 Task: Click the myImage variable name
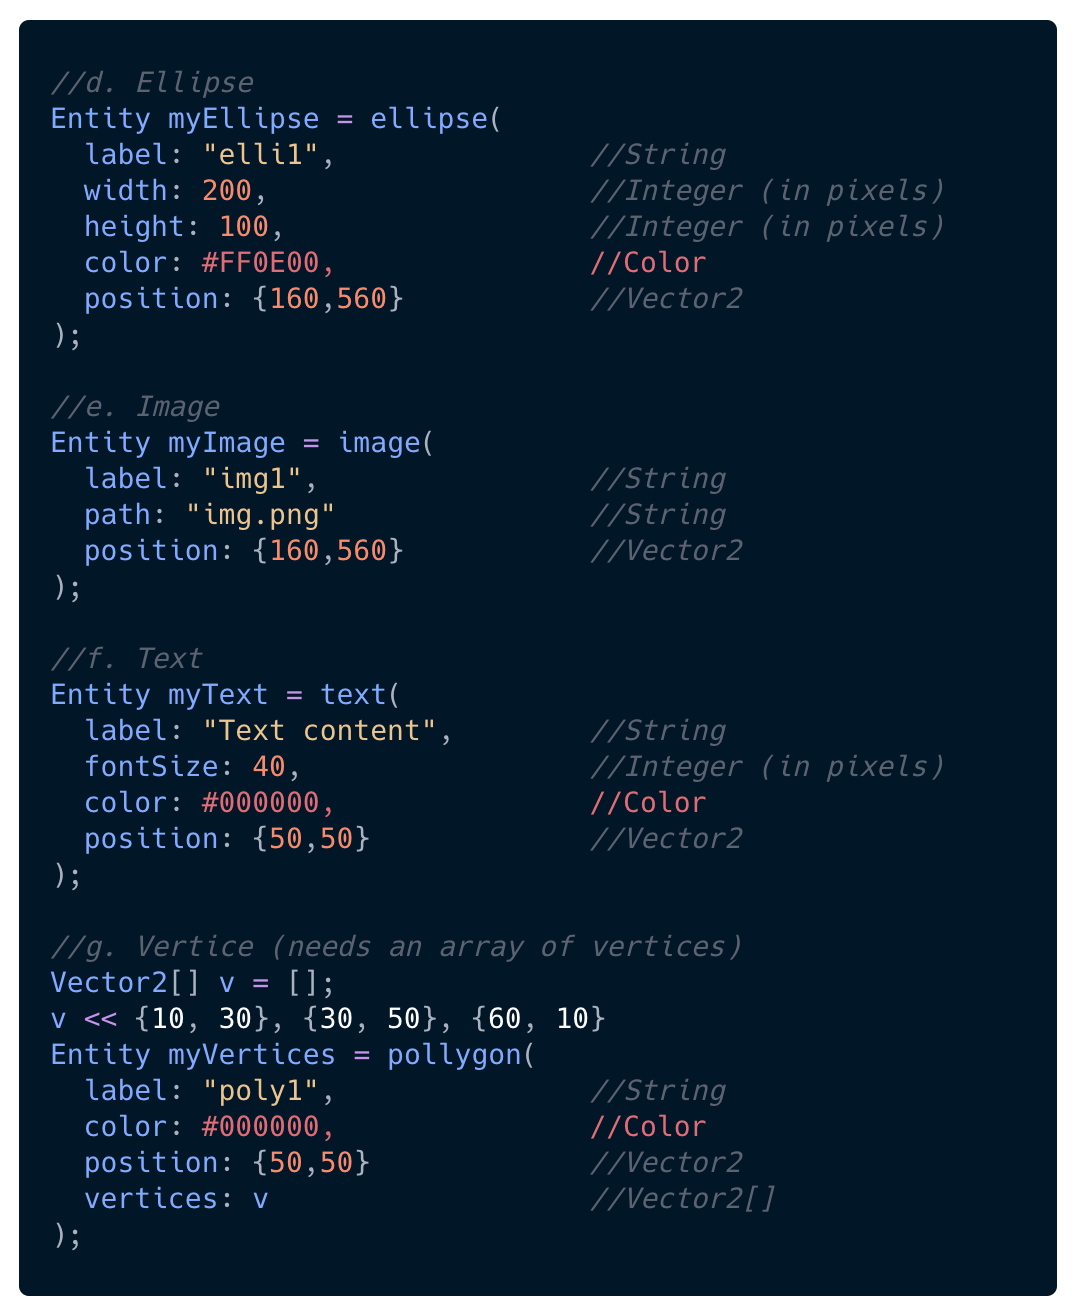point(227,443)
